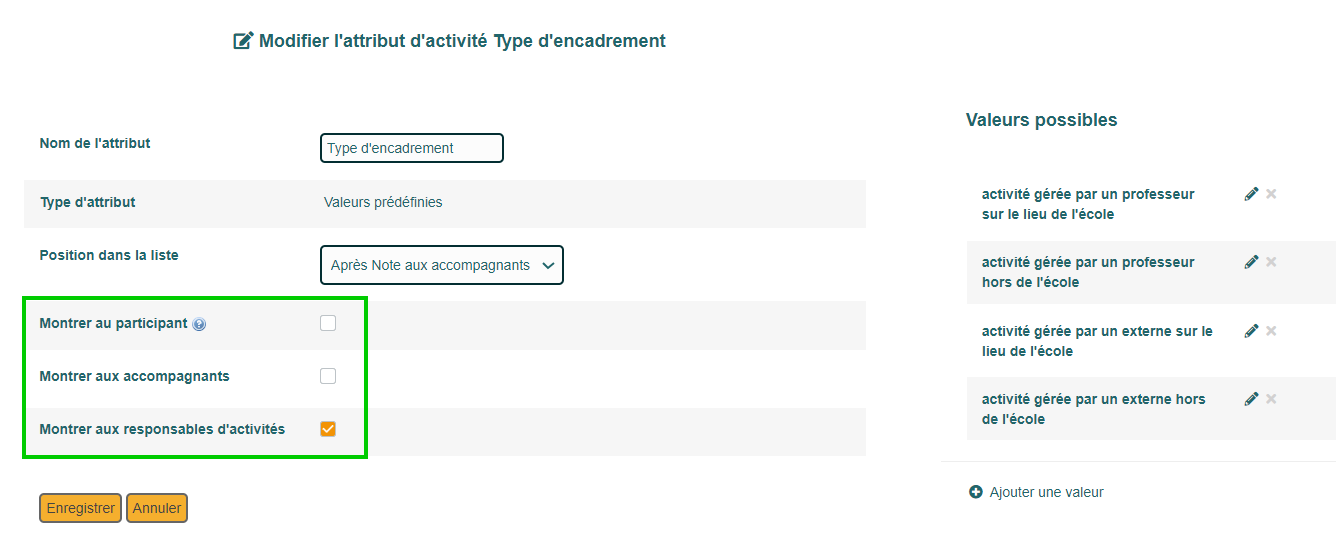Focus the Nom de l'attribut text field
This screenshot has height=542, width=1336.
point(412,148)
